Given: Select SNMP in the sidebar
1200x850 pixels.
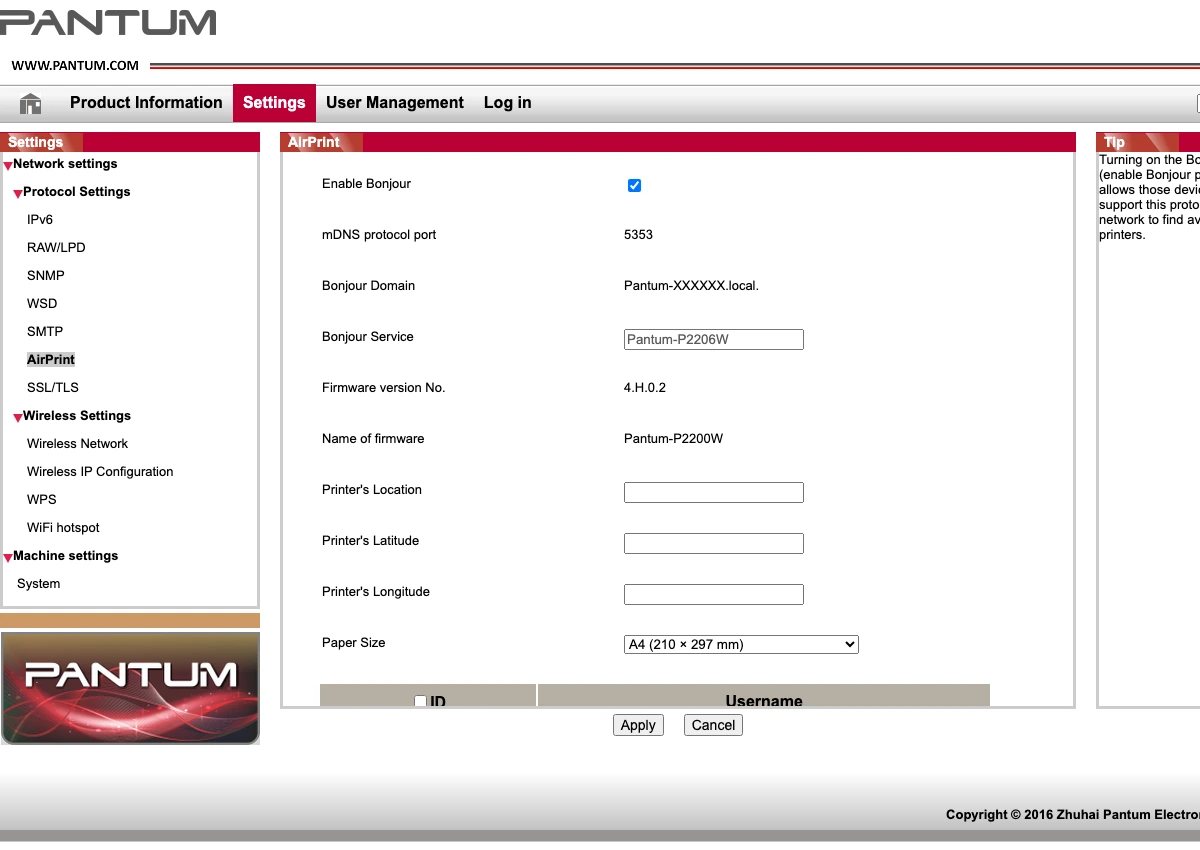Looking at the screenshot, I should [46, 275].
